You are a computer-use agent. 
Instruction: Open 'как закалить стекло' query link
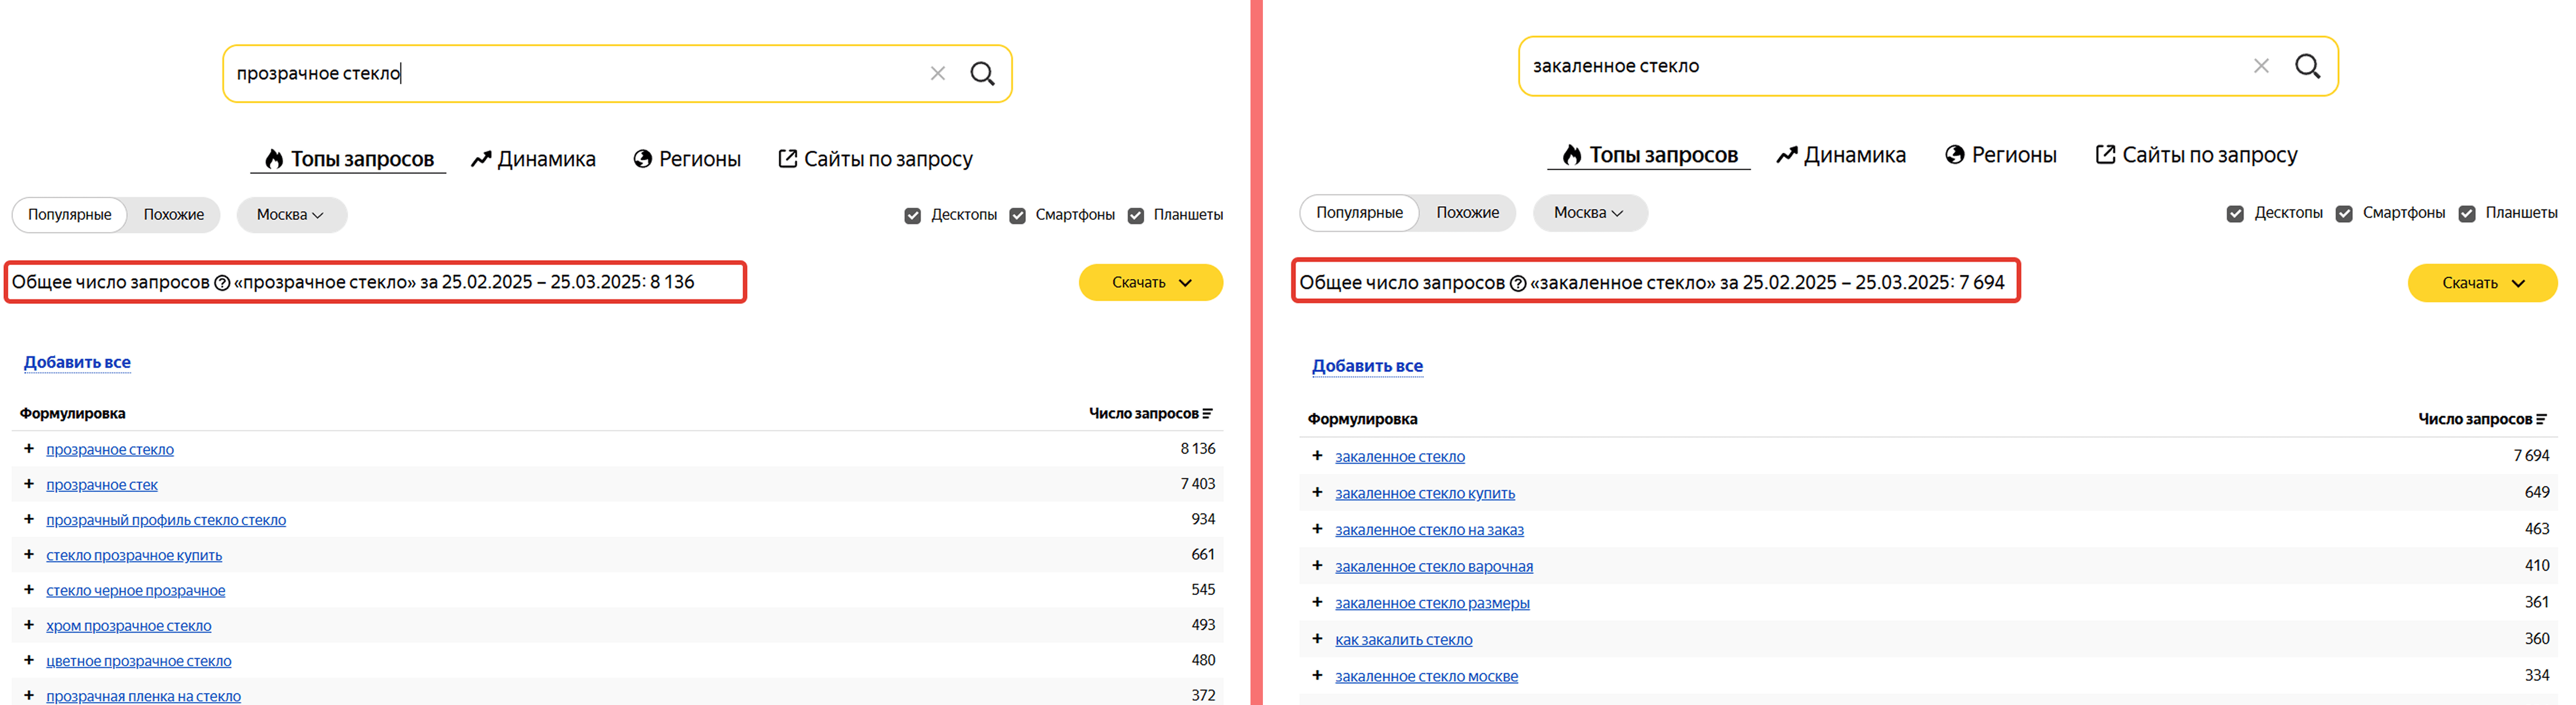1403,640
